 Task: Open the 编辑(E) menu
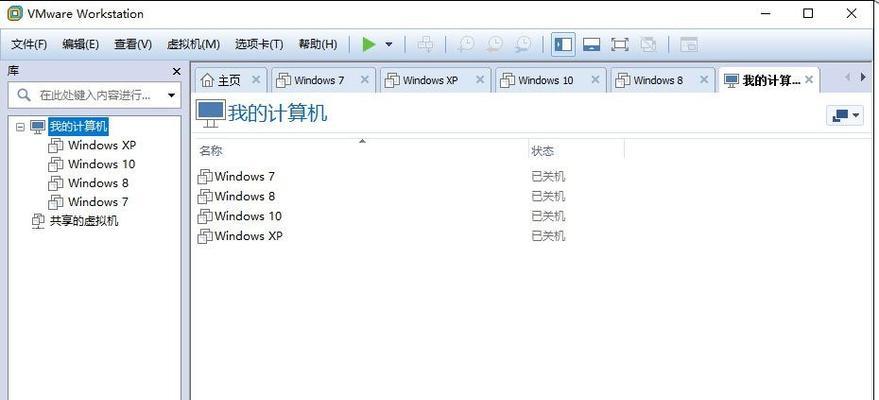pos(81,44)
